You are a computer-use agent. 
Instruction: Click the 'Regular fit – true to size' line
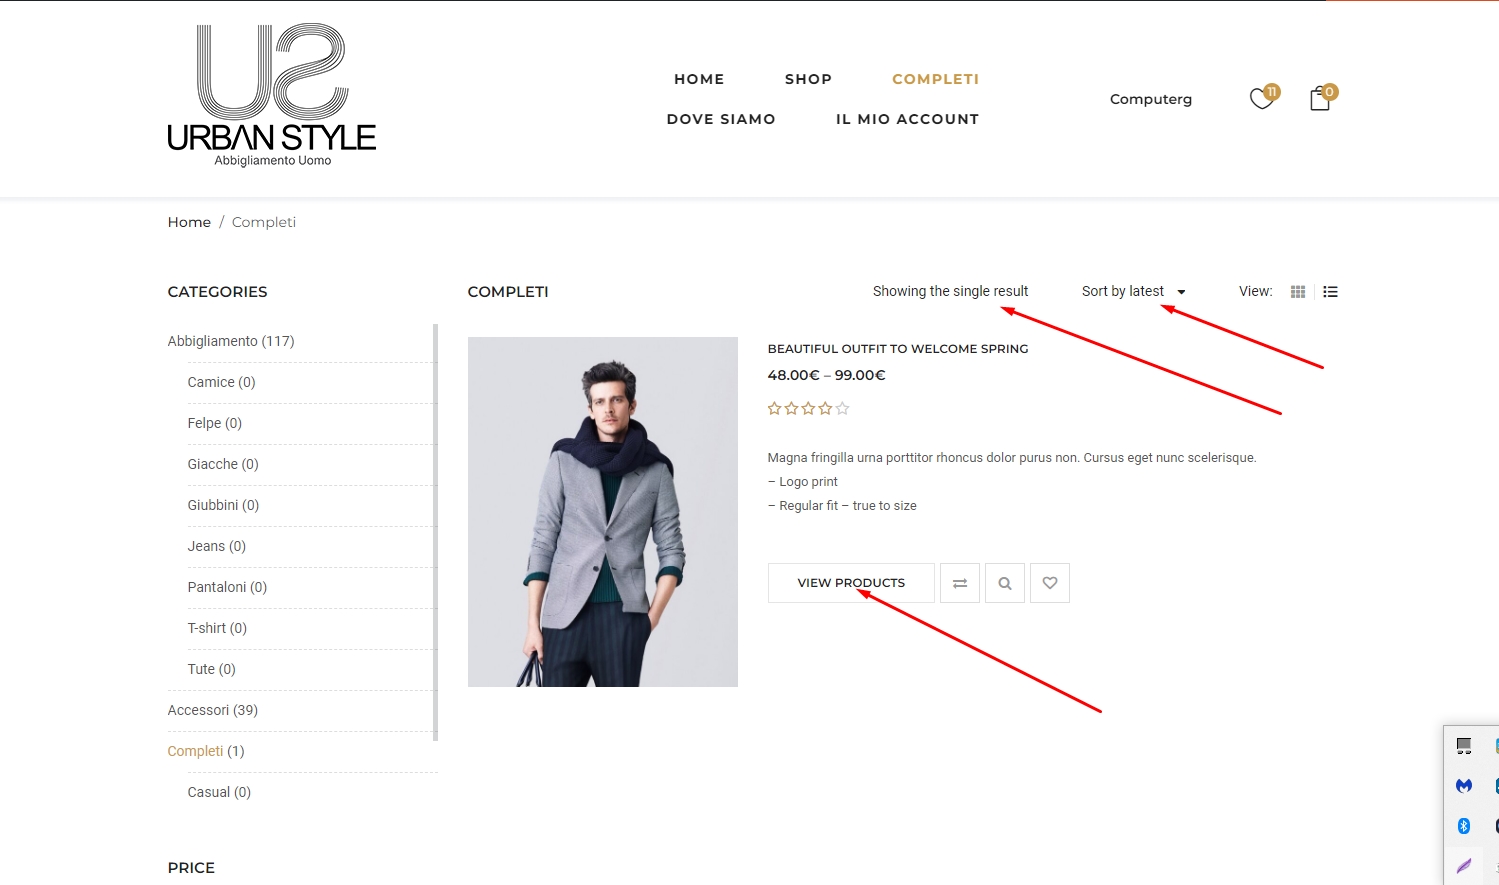point(842,506)
